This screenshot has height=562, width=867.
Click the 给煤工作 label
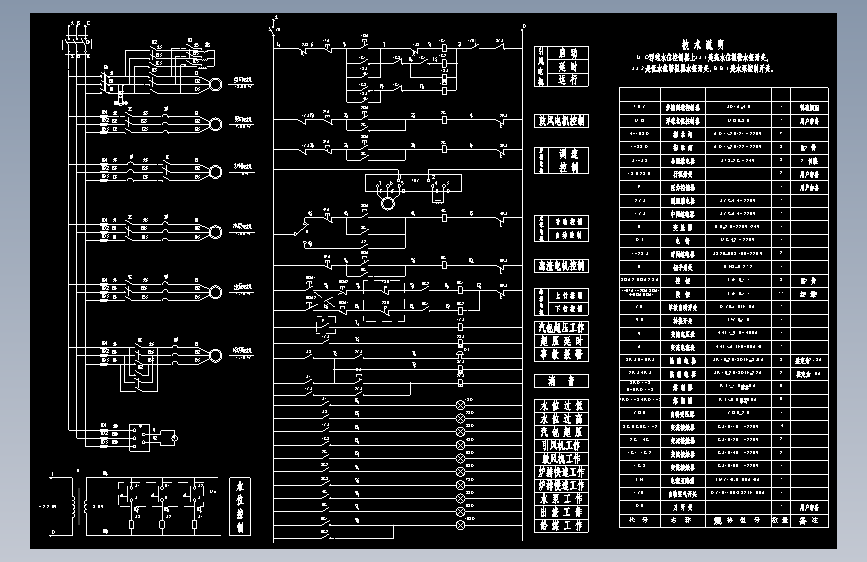coord(561,525)
